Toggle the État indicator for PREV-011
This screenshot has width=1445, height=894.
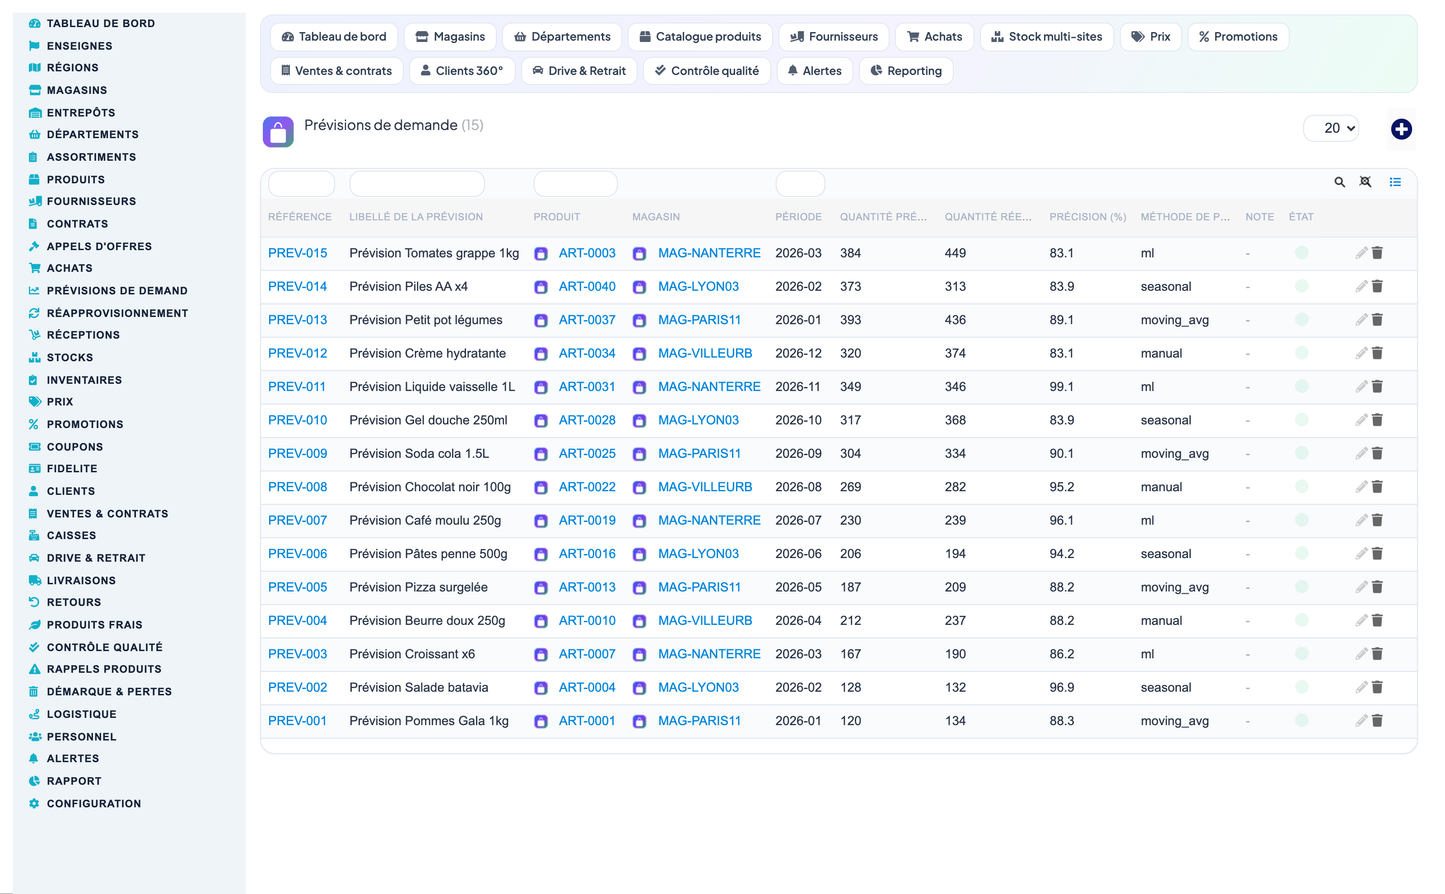[1301, 387]
